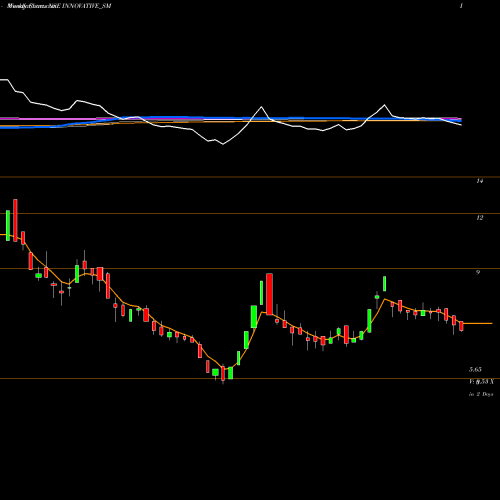
Task: Click the lowest candle at the chart bottom
Action: coord(223,374)
